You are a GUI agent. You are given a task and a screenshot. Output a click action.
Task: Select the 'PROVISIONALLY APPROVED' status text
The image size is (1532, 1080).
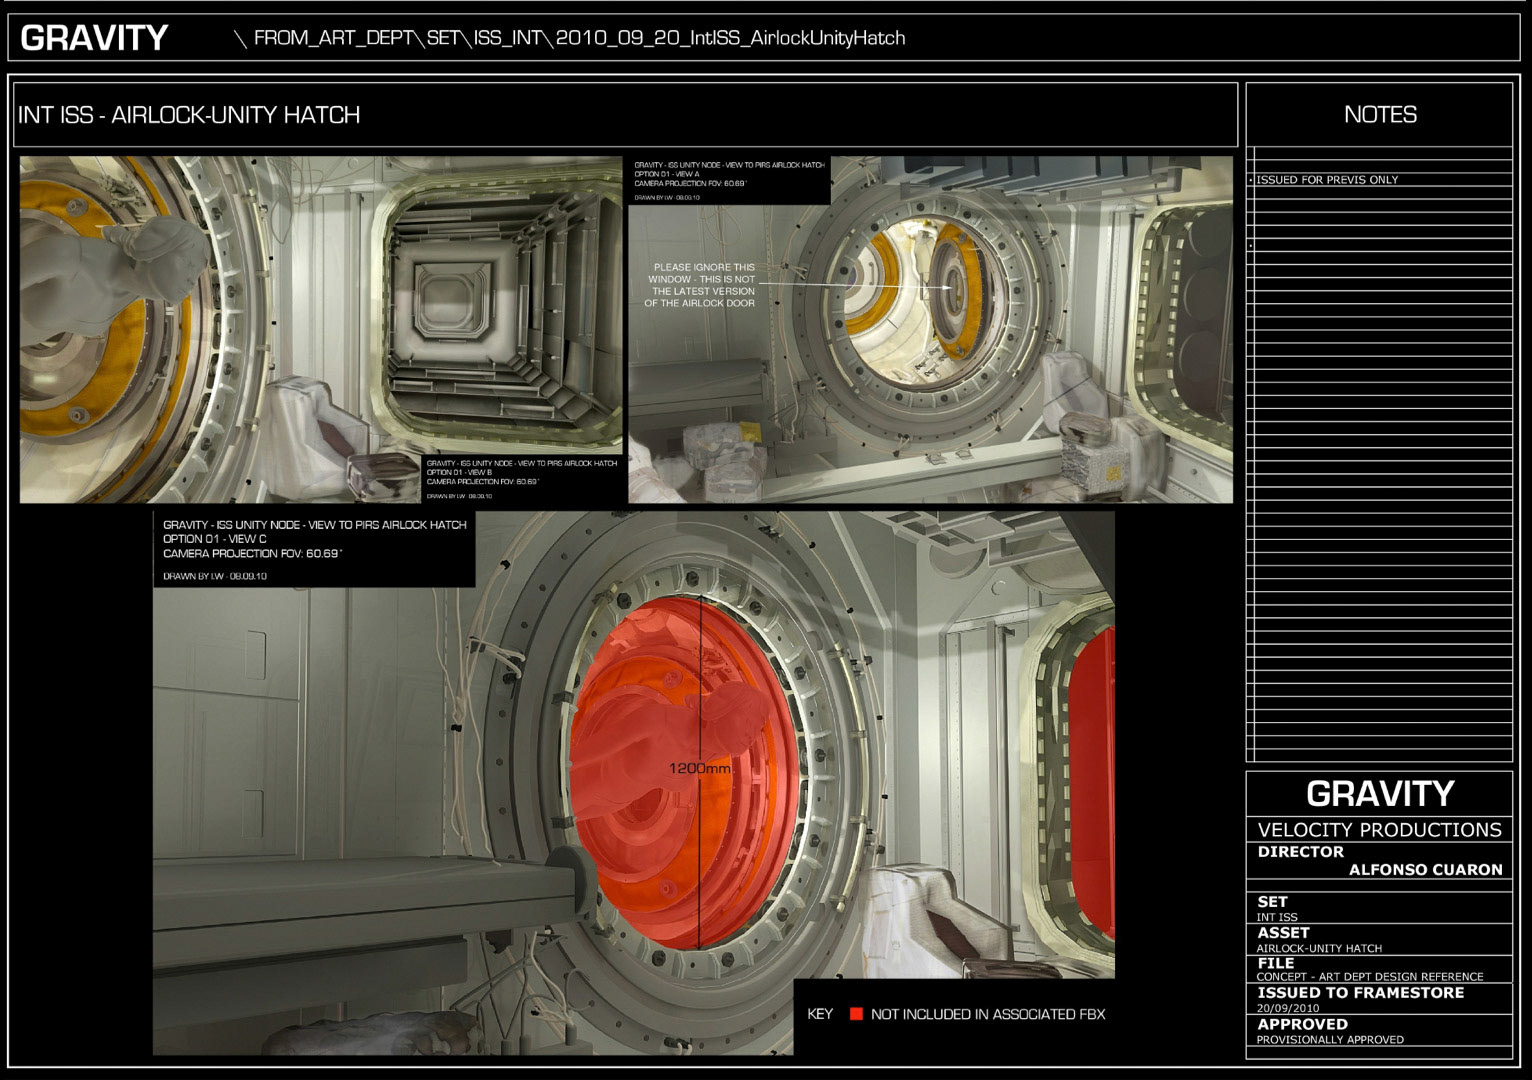click(x=1330, y=1040)
